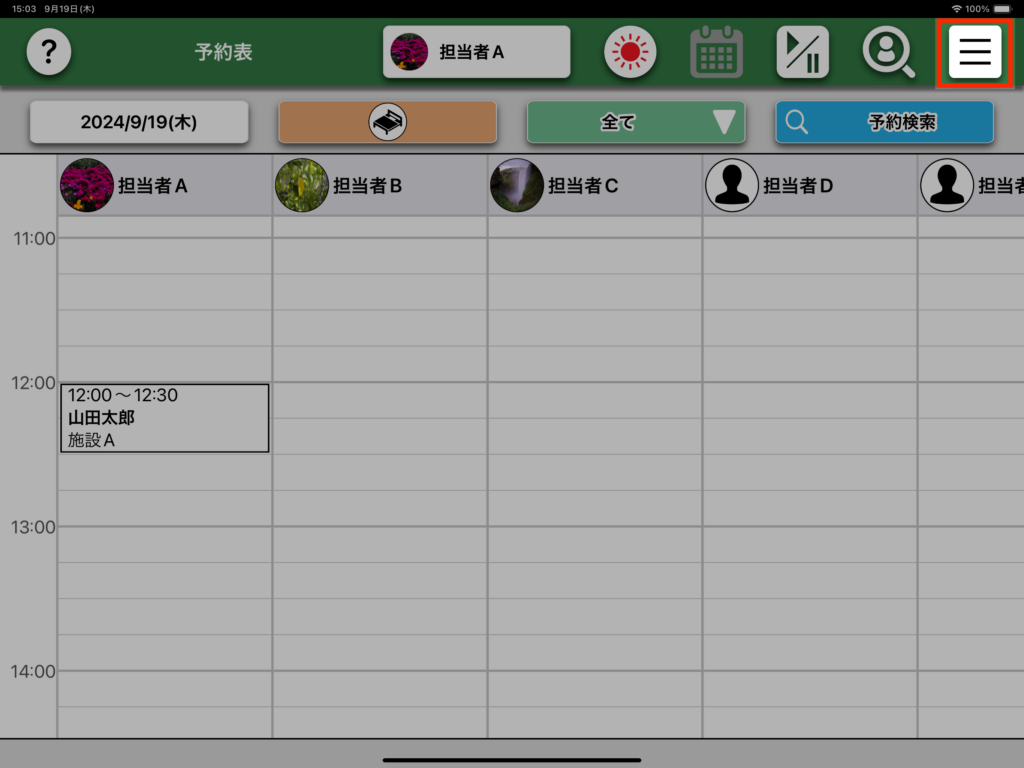Open the 2024/9/19(木) date picker

pyautogui.click(x=139, y=122)
